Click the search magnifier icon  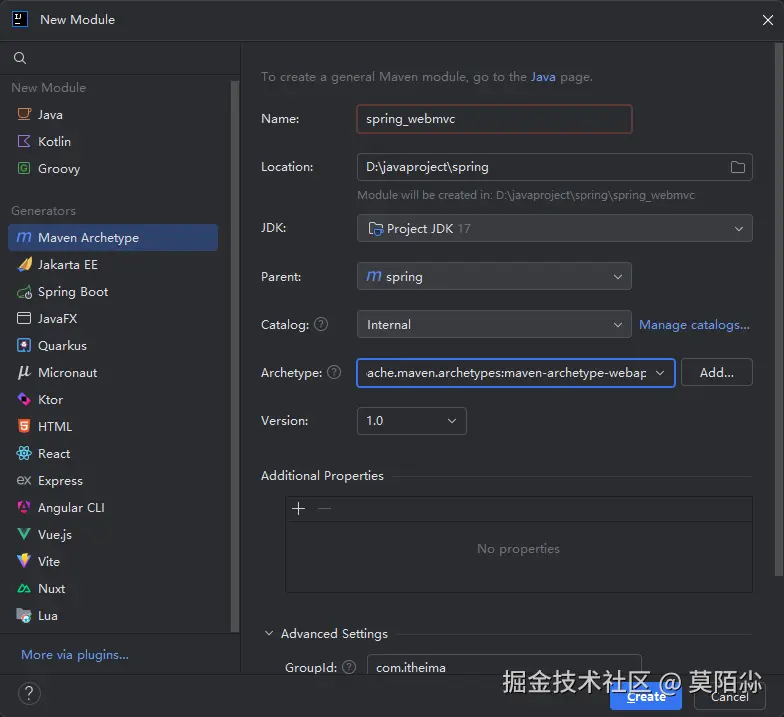(x=20, y=58)
